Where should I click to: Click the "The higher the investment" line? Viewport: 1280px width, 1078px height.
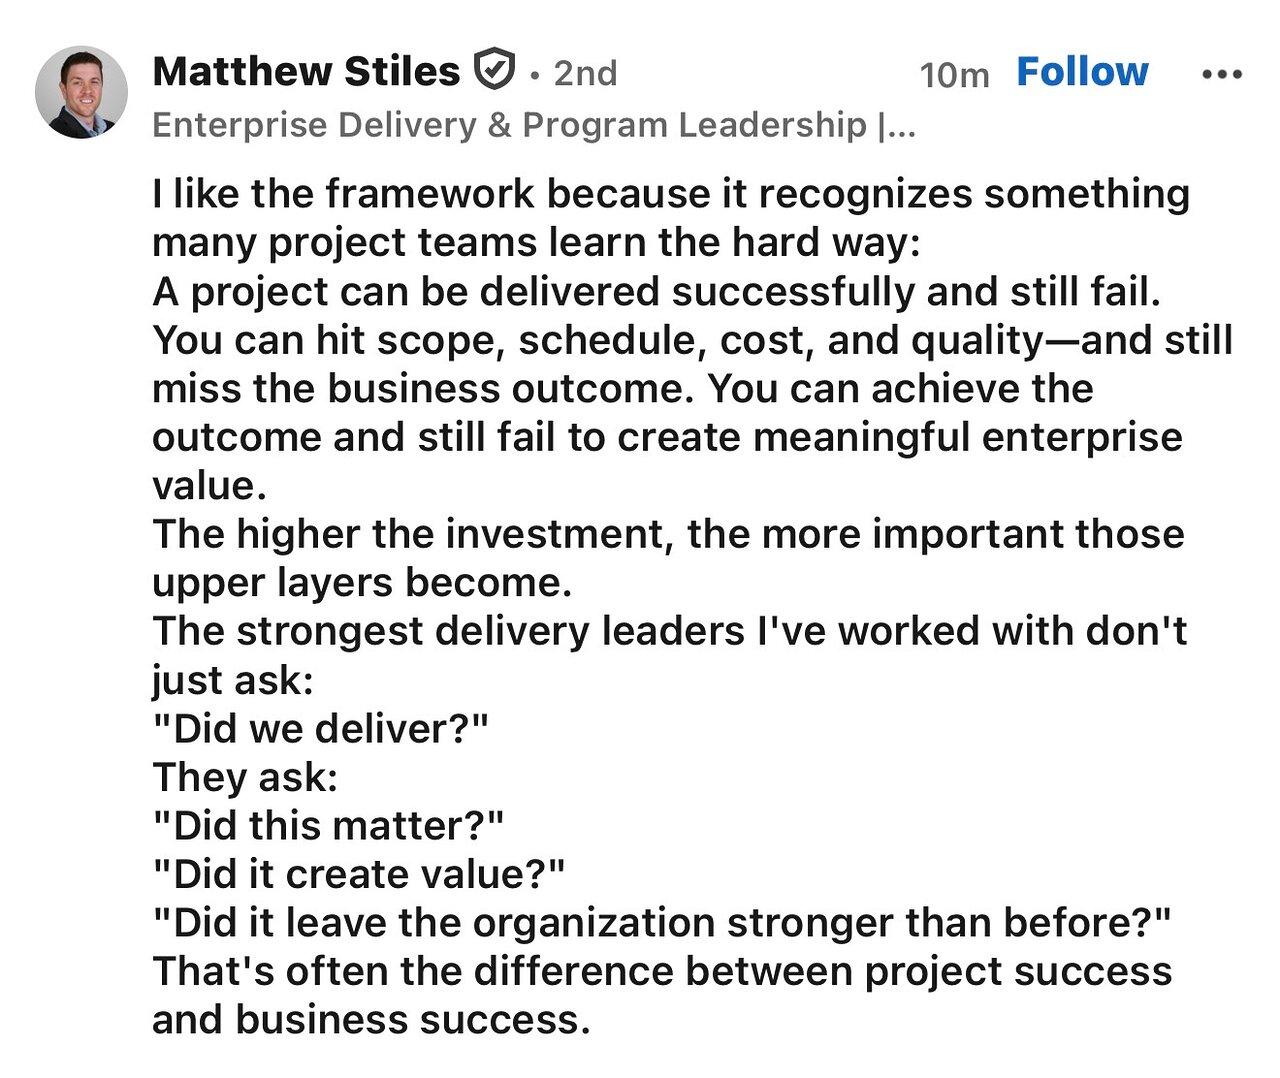click(x=669, y=534)
